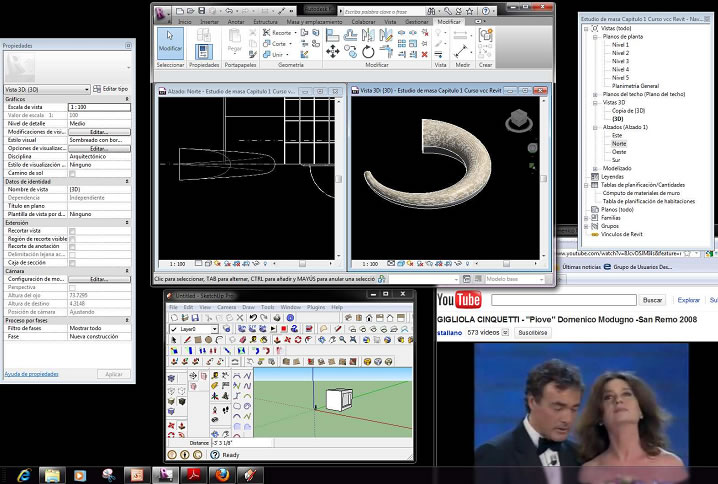This screenshot has height=484, width=718.
Task: Toggle the Camino de sol checkbox
Action: [x=72, y=174]
